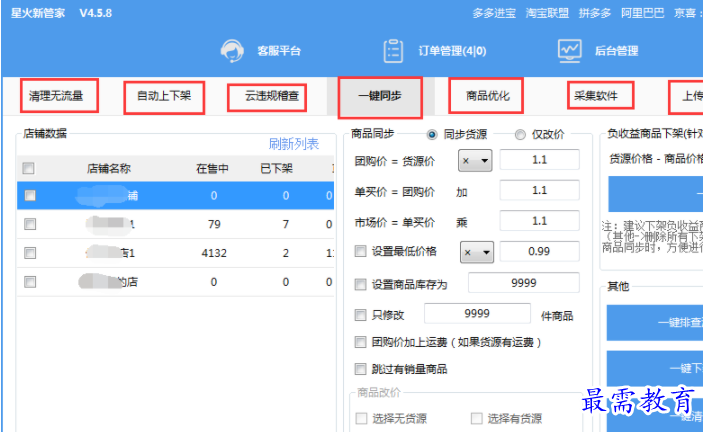Click the 刷新列表 link
The width and height of the screenshot is (703, 432).
tap(293, 144)
